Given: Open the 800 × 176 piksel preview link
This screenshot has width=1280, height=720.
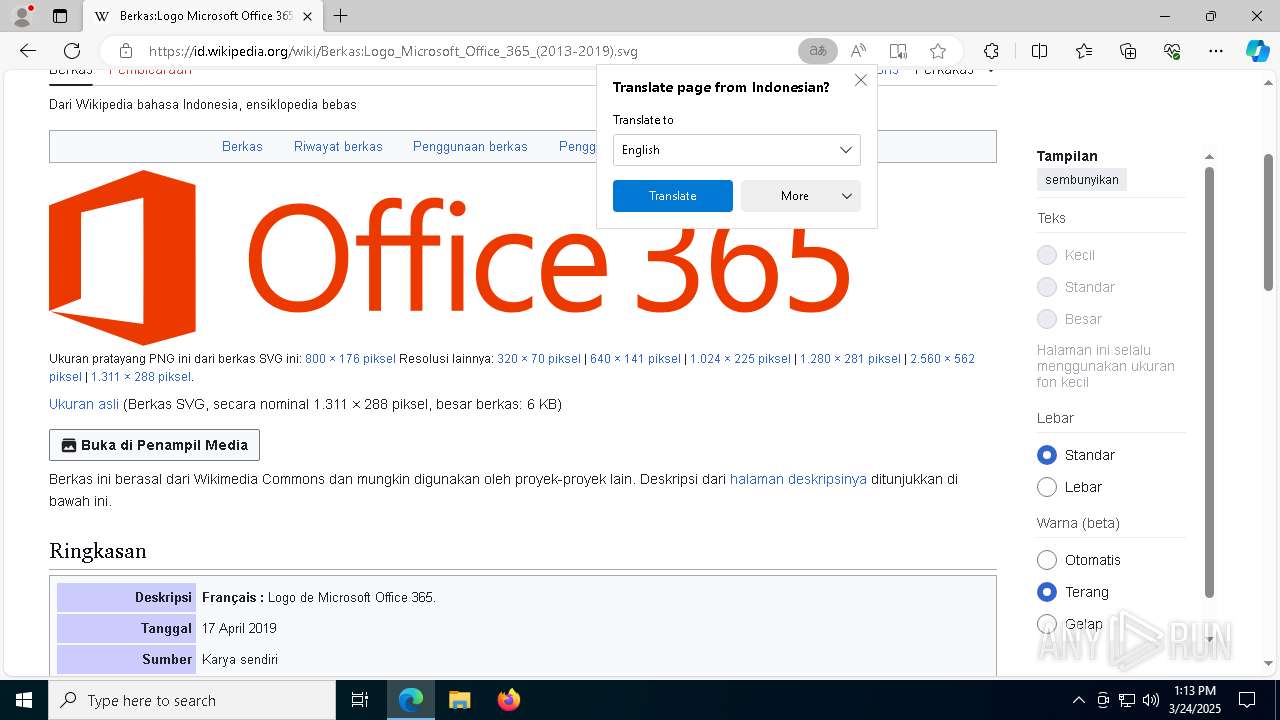Looking at the screenshot, I should [x=350, y=358].
